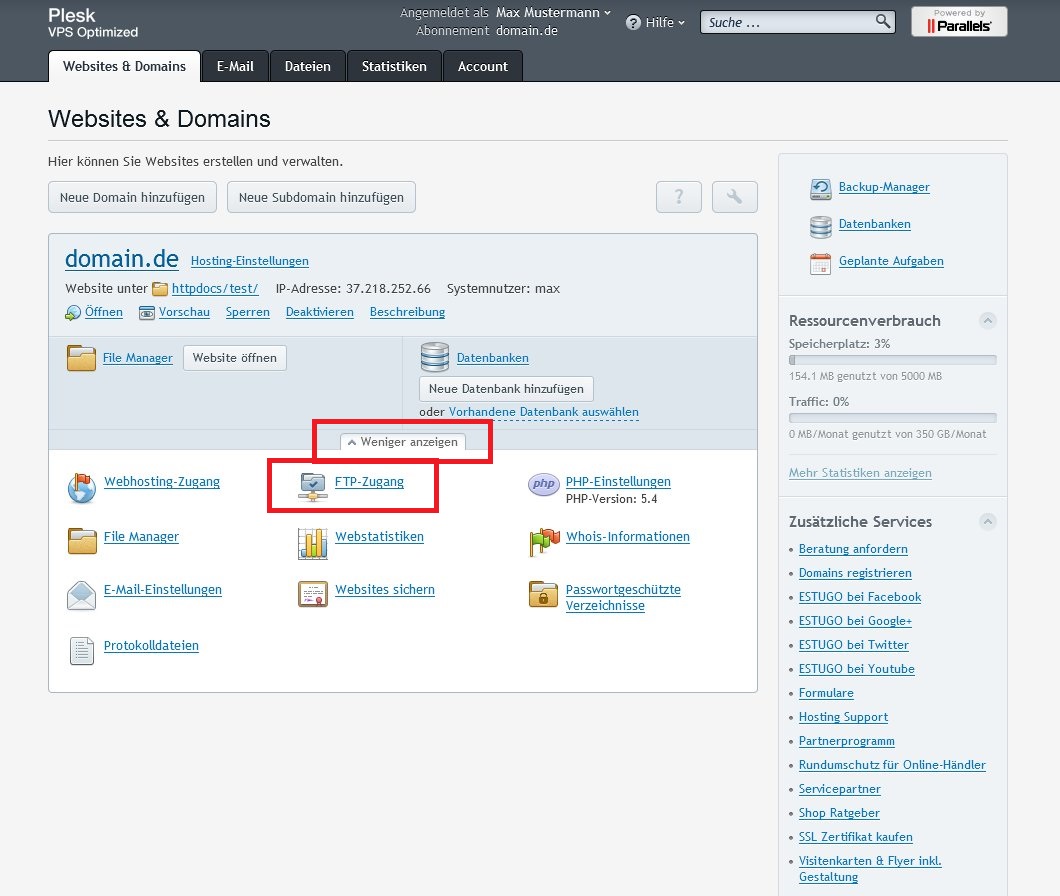Click the Whois-Informationen flags icon

543,542
